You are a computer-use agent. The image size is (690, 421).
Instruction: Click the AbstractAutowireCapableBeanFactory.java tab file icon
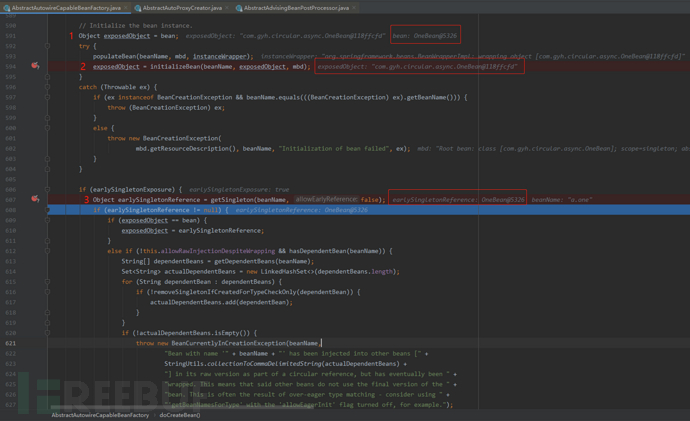6,7
